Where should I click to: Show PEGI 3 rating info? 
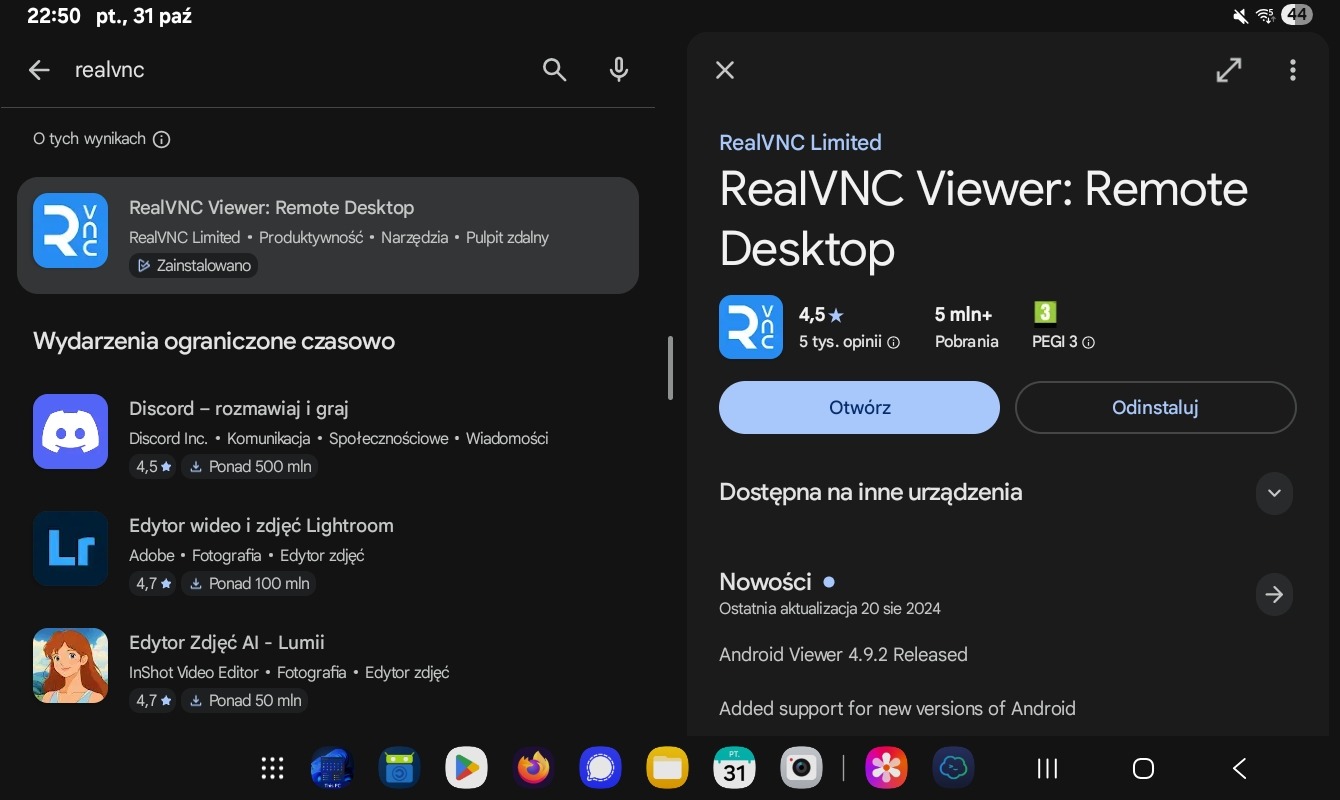pyautogui.click(x=1089, y=342)
